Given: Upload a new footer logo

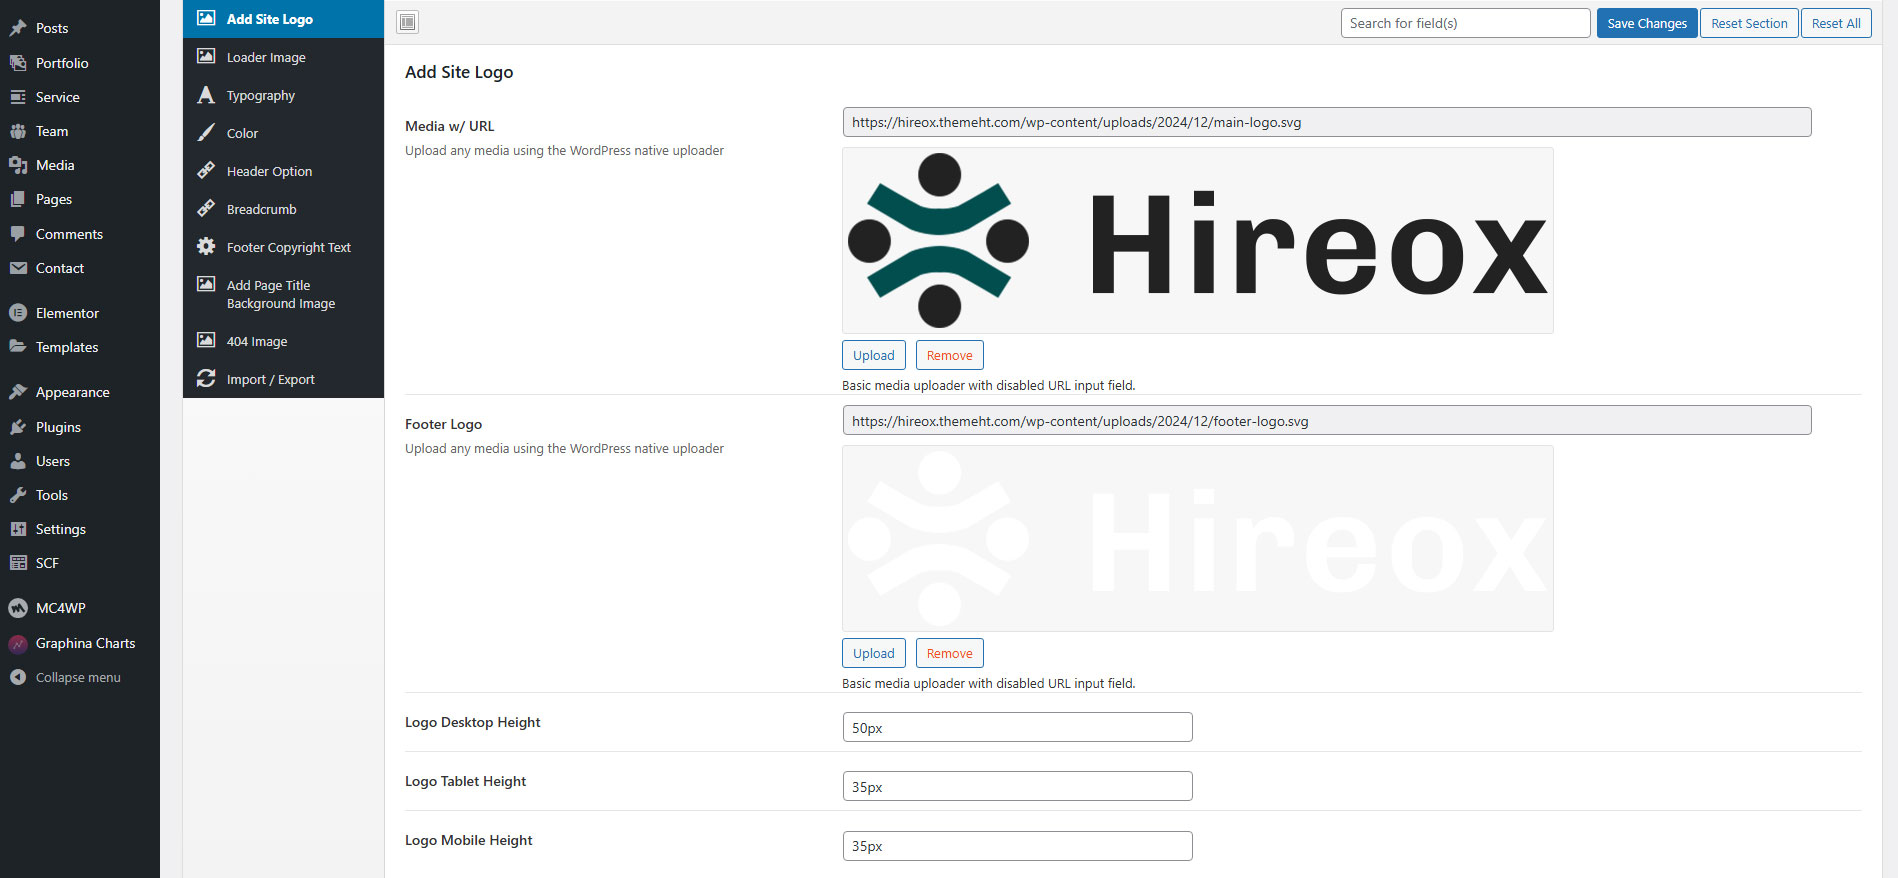Looking at the screenshot, I should (874, 653).
